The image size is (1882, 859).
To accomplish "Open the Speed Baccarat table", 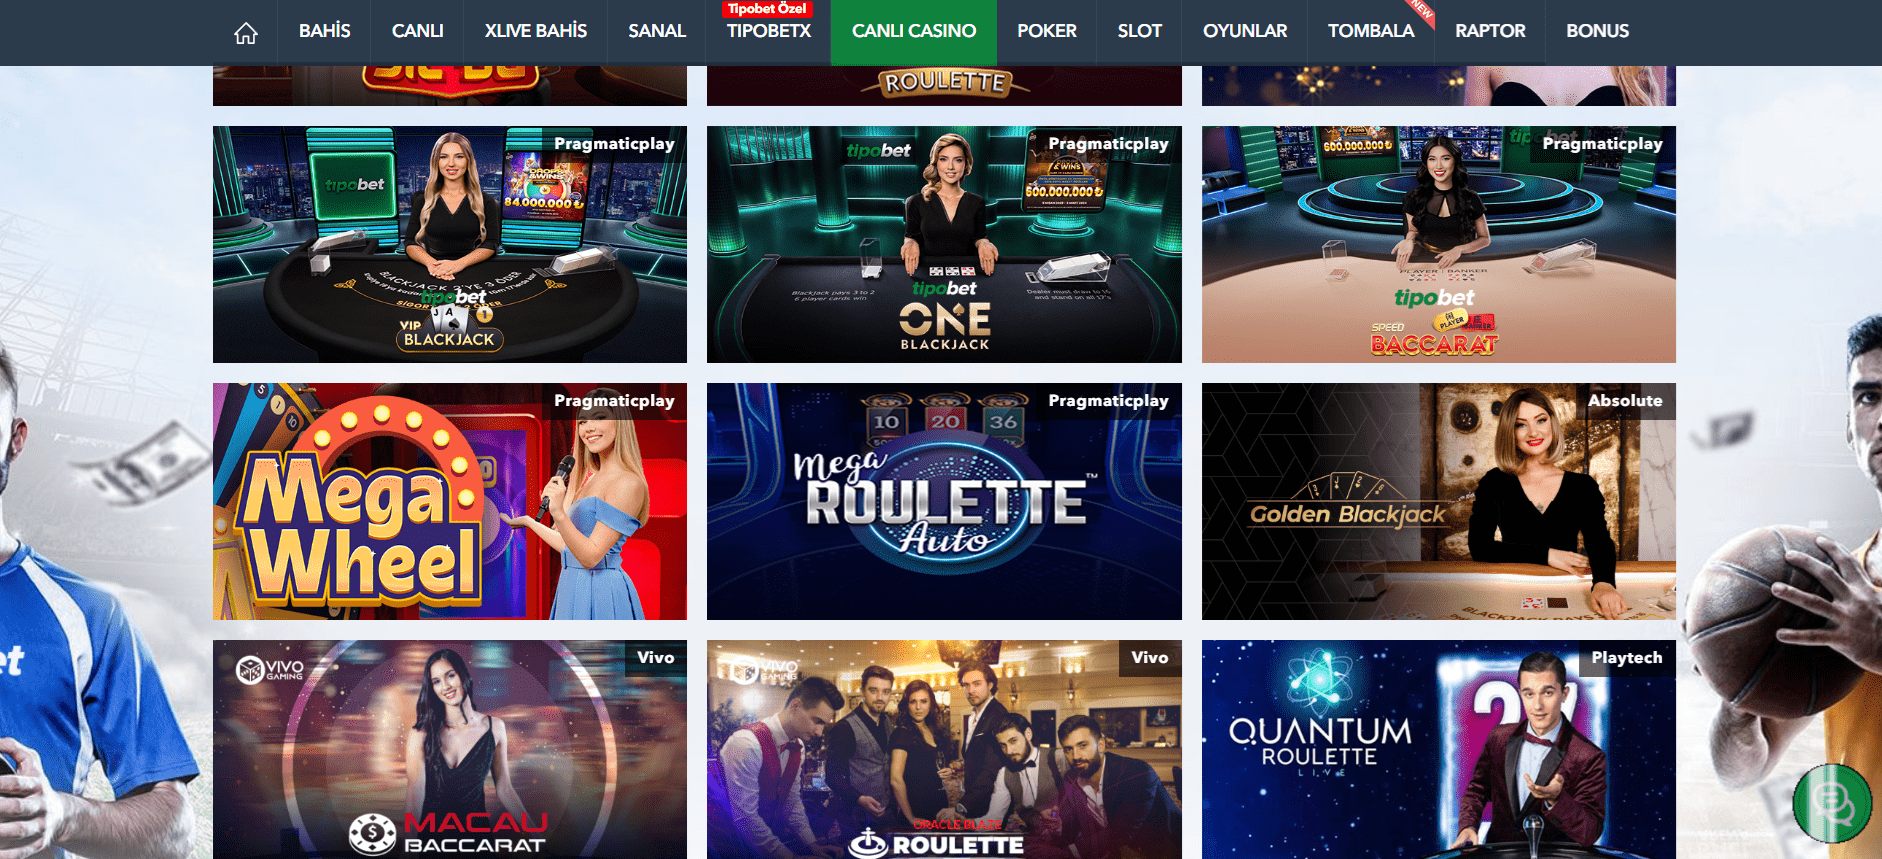I will point(1439,244).
